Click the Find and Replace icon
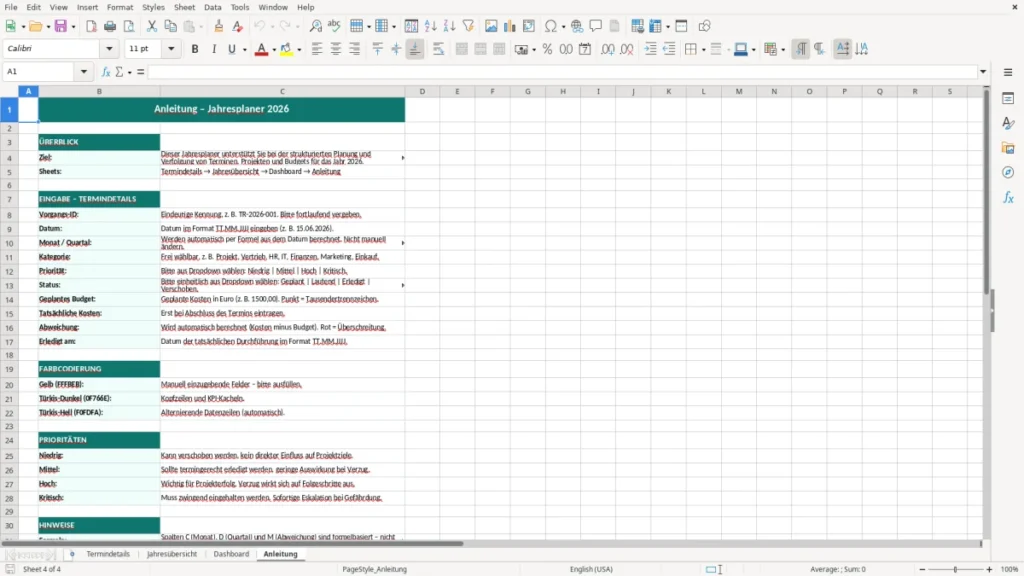The height and width of the screenshot is (576, 1024). [x=315, y=26]
